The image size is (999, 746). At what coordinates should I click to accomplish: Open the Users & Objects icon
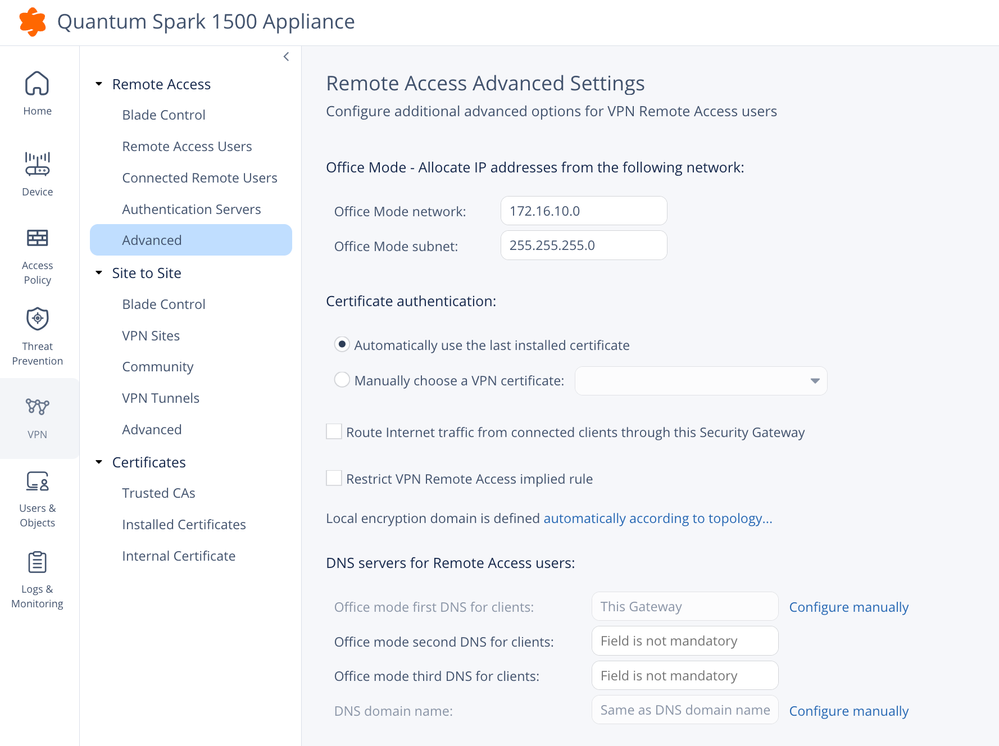pos(37,482)
